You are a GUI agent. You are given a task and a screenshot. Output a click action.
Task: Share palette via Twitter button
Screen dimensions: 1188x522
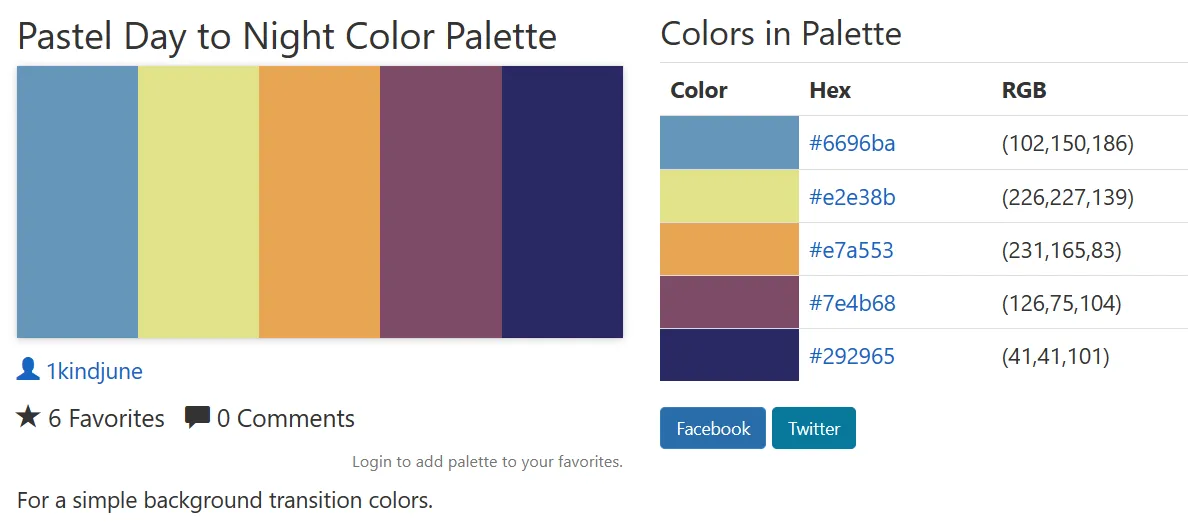click(x=814, y=428)
